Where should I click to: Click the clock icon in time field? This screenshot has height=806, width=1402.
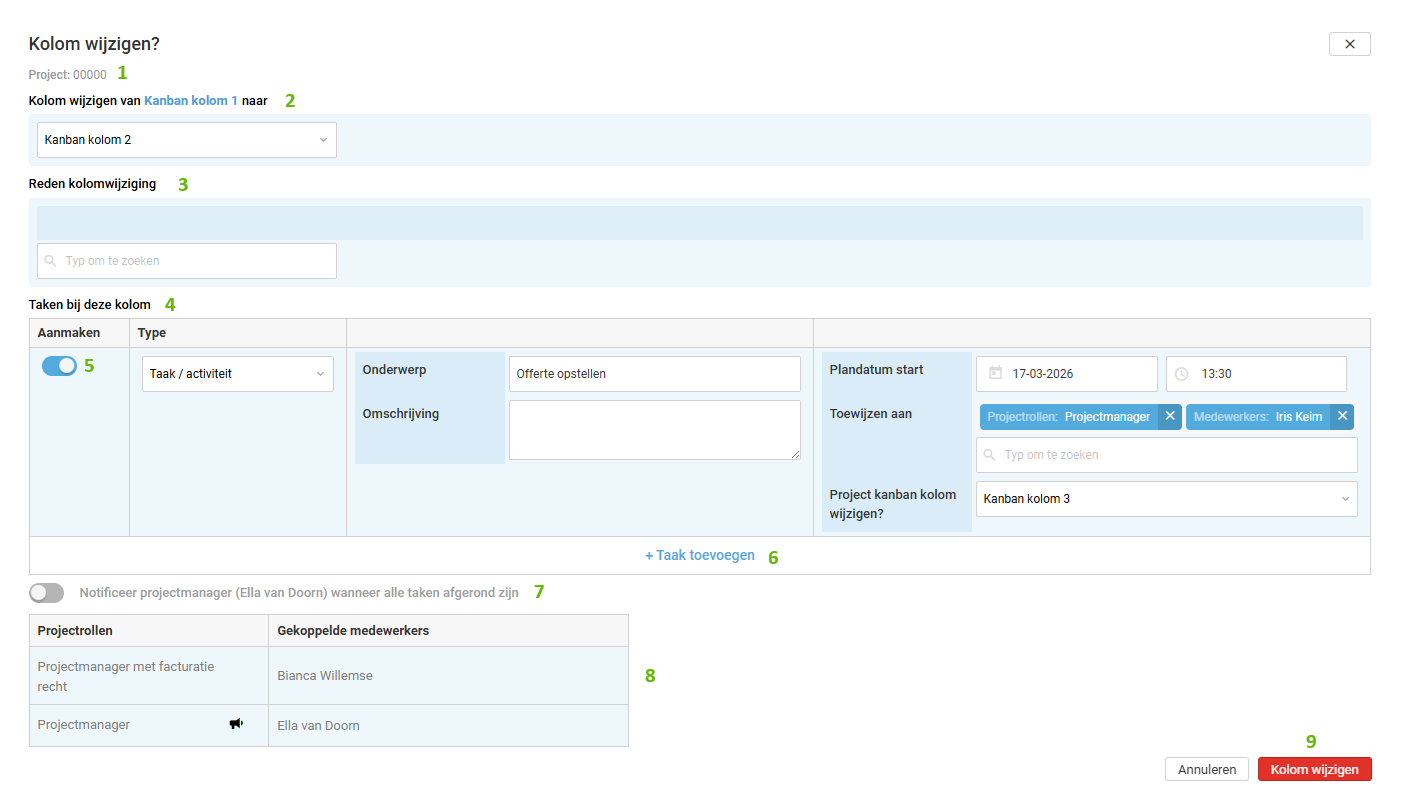[1181, 374]
